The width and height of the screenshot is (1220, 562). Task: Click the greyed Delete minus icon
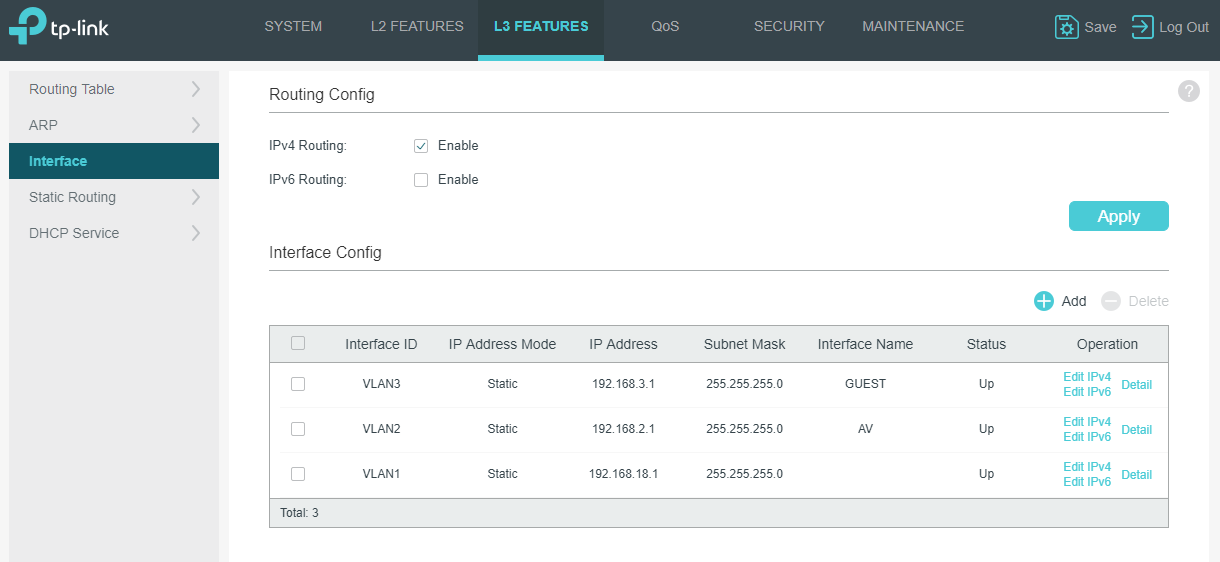(1111, 301)
